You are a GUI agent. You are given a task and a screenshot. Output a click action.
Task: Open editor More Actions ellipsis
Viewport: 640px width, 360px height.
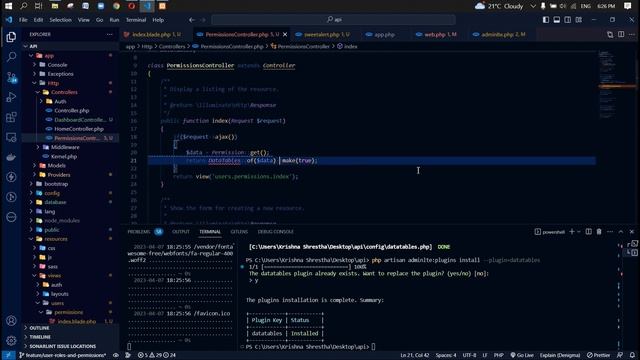632,35
